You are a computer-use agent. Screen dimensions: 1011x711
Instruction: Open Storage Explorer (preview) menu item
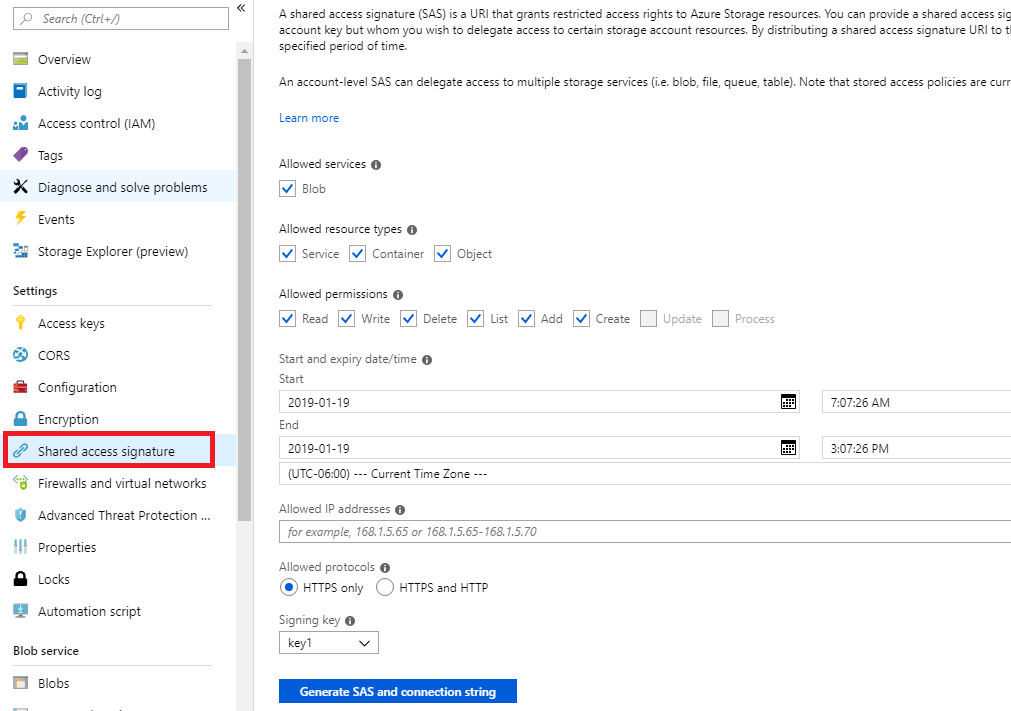118,251
